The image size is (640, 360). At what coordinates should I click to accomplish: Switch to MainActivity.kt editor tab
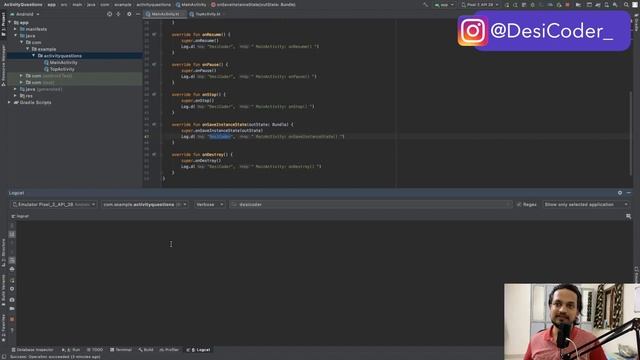165,14
